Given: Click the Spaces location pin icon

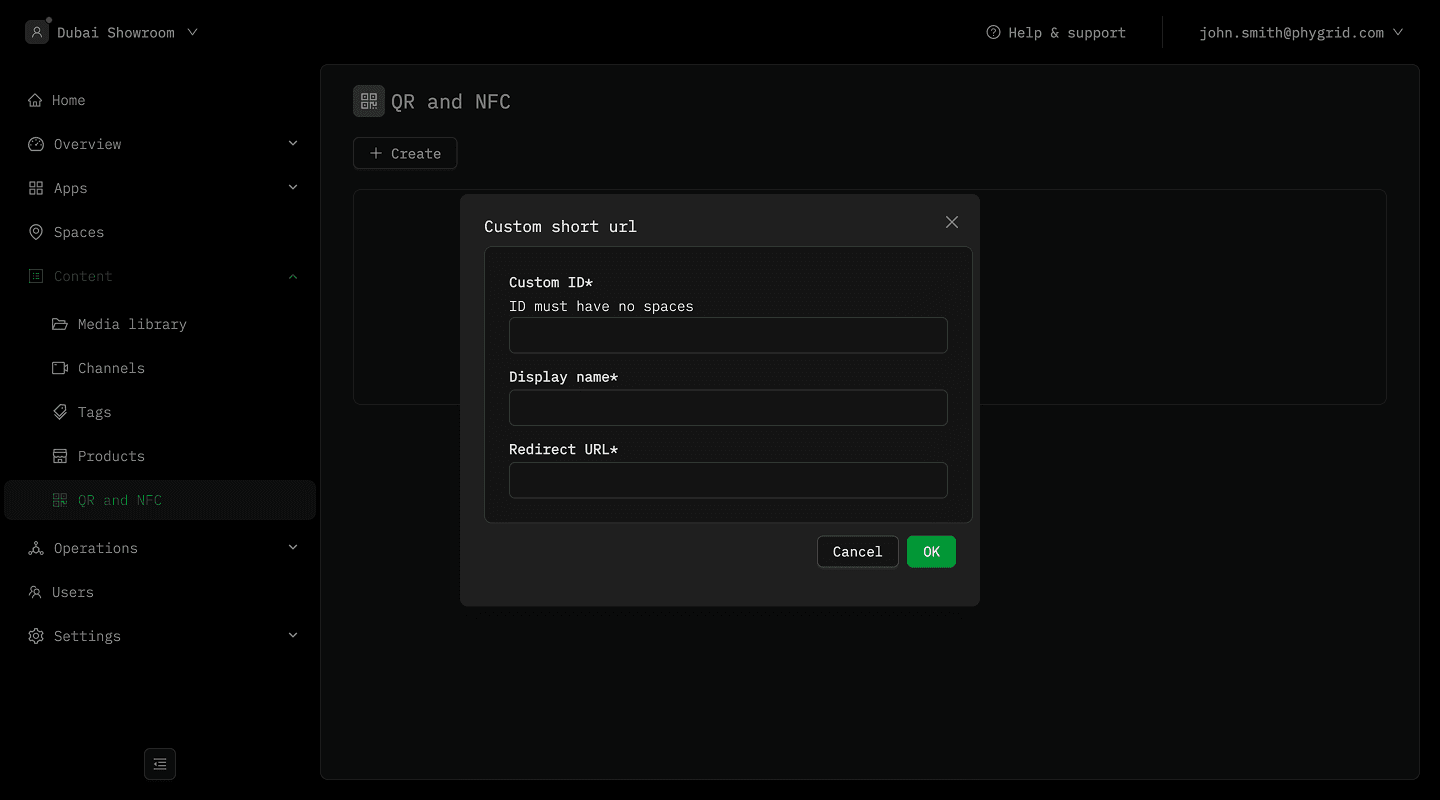Looking at the screenshot, I should click(36, 232).
